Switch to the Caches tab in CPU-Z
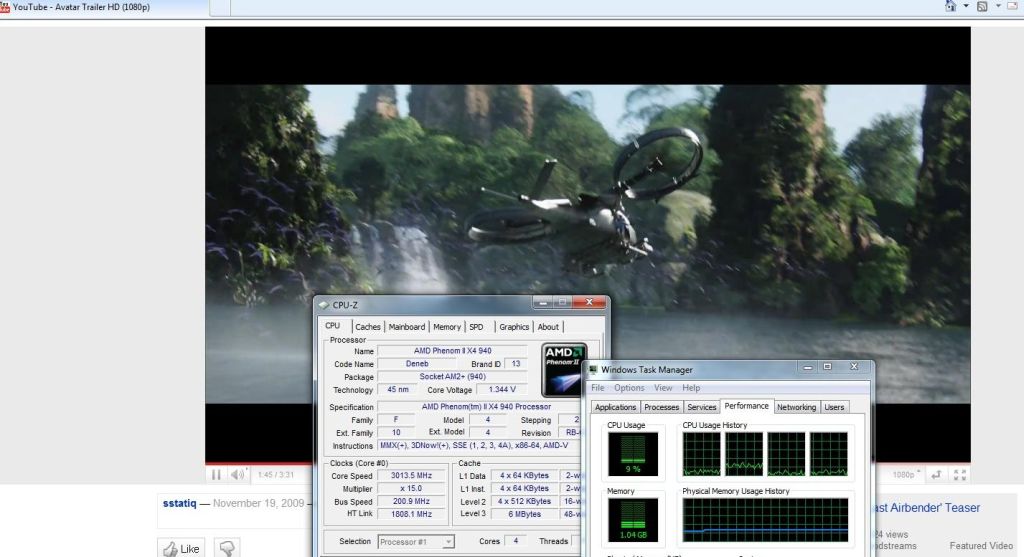 pos(368,326)
